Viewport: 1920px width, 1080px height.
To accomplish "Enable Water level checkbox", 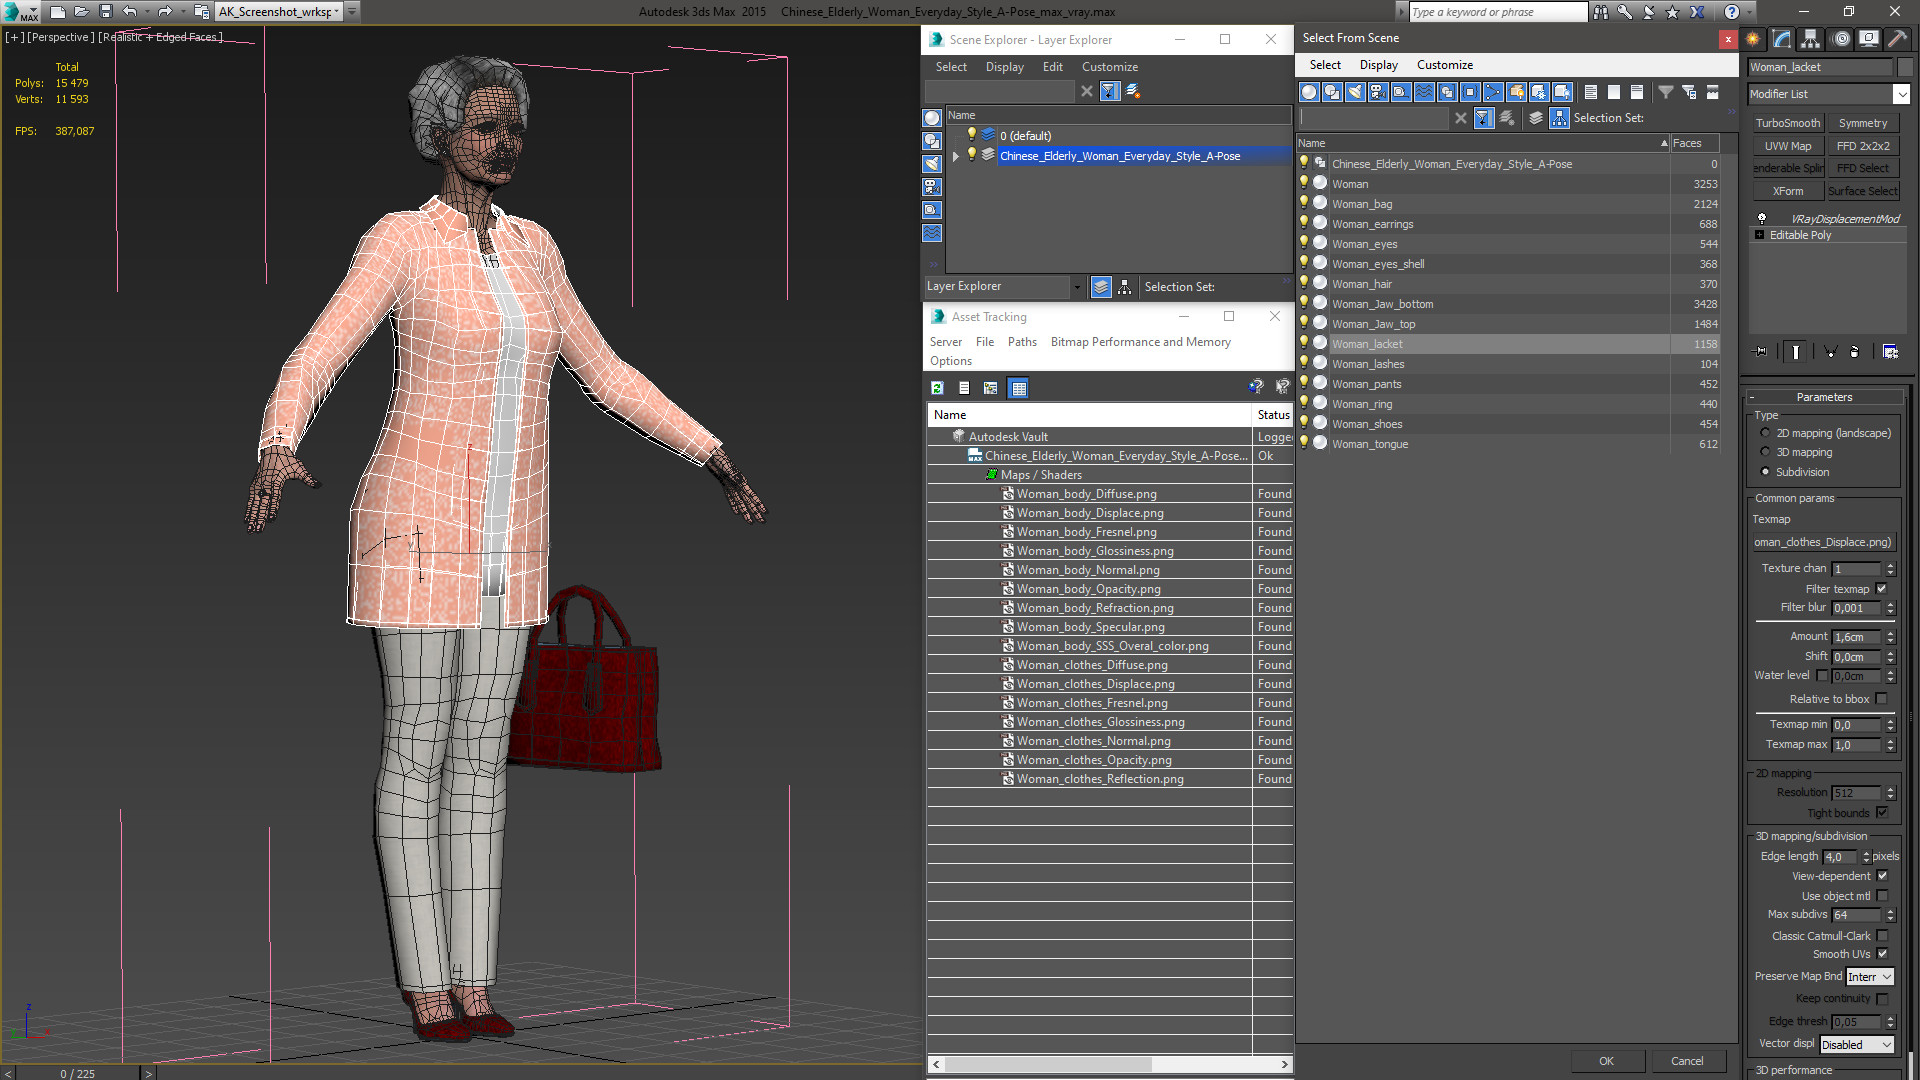I will tap(1822, 676).
